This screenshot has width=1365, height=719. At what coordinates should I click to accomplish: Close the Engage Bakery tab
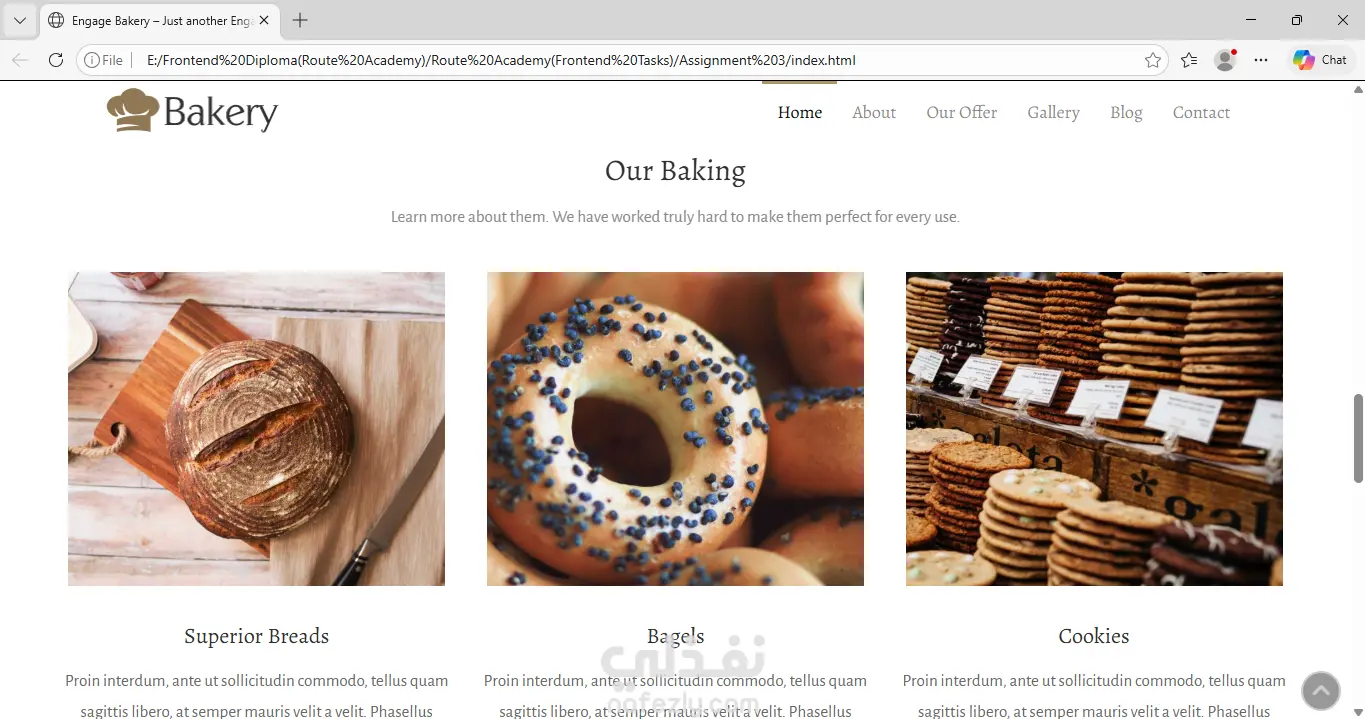point(264,20)
